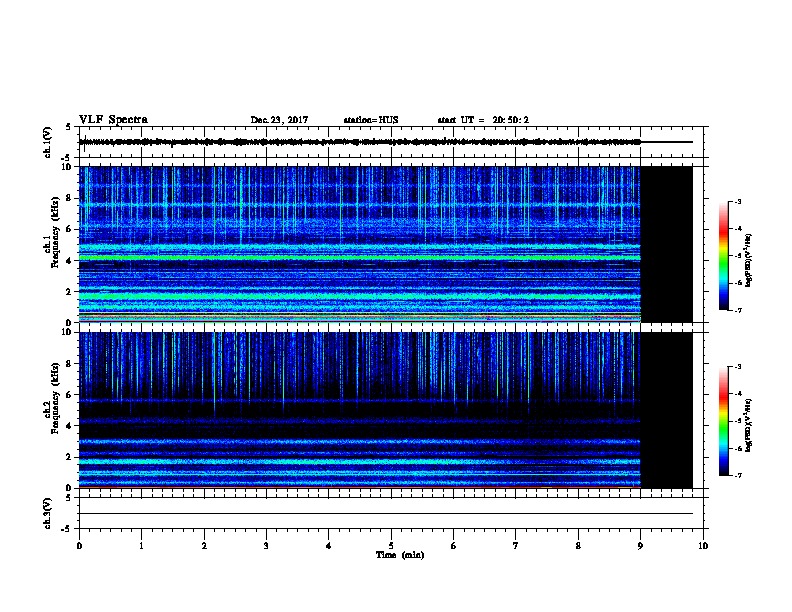792x612 pixels.
Task: Click the ch.1(V) waveform axis label
Action: (x=47, y=142)
